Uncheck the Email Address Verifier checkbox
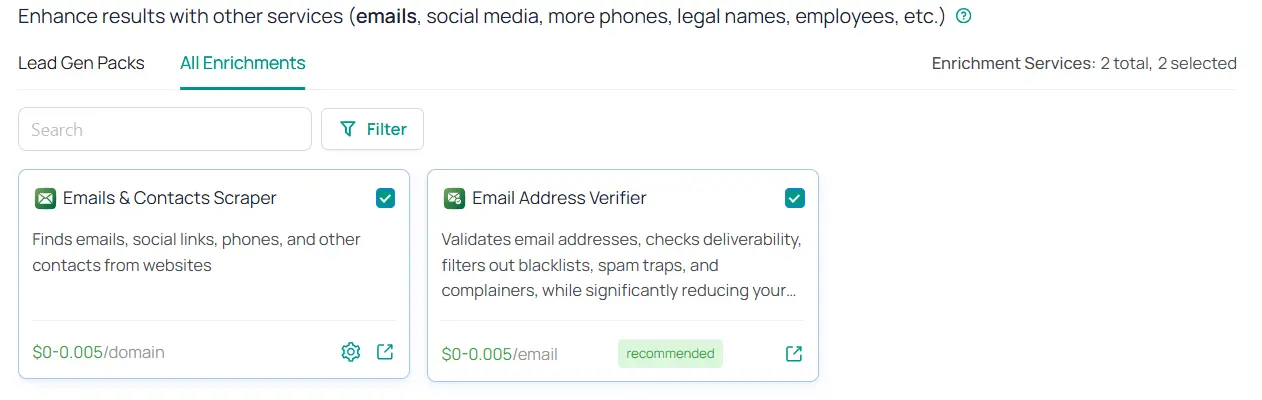 [x=795, y=198]
